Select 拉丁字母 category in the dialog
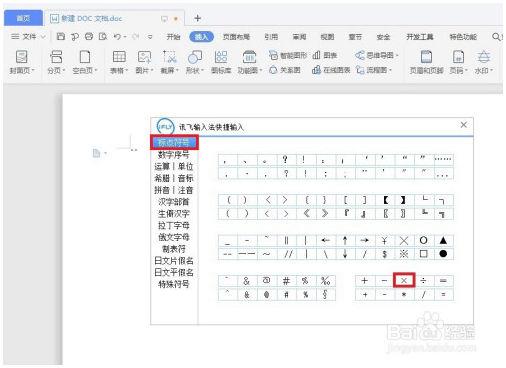Viewport: 506px width, 368px height. point(174,225)
